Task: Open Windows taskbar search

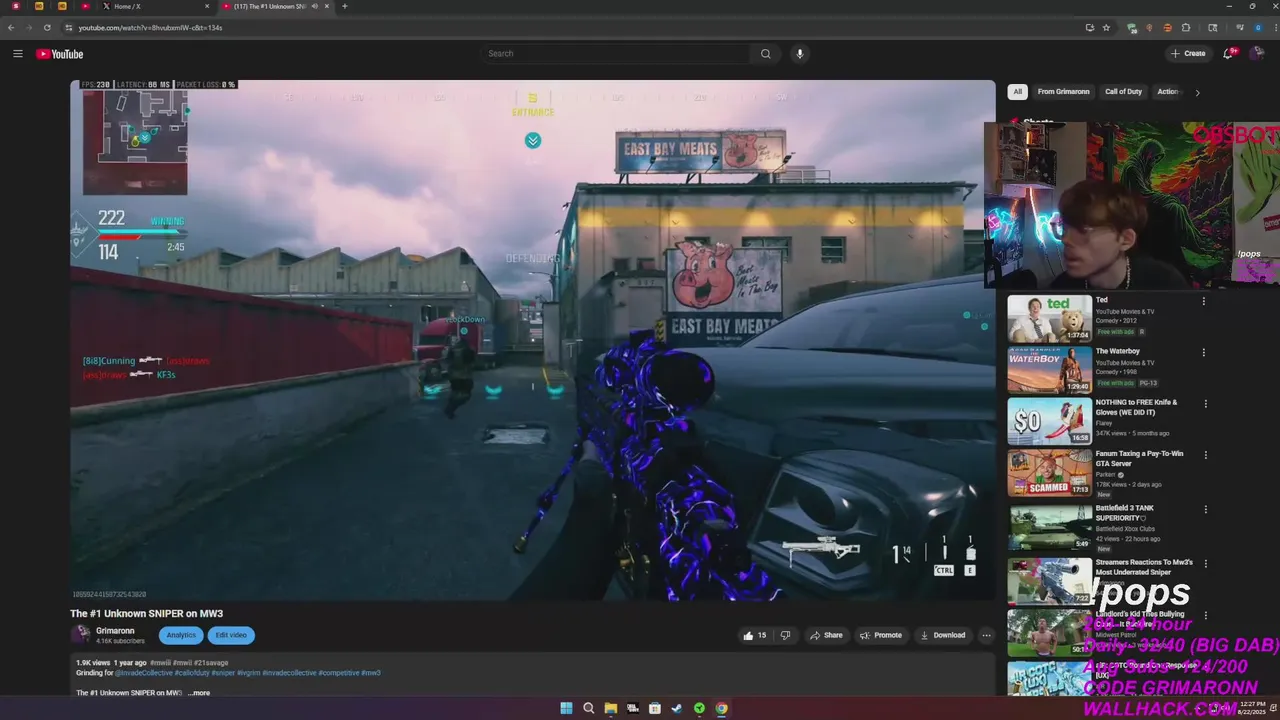Action: pos(588,708)
